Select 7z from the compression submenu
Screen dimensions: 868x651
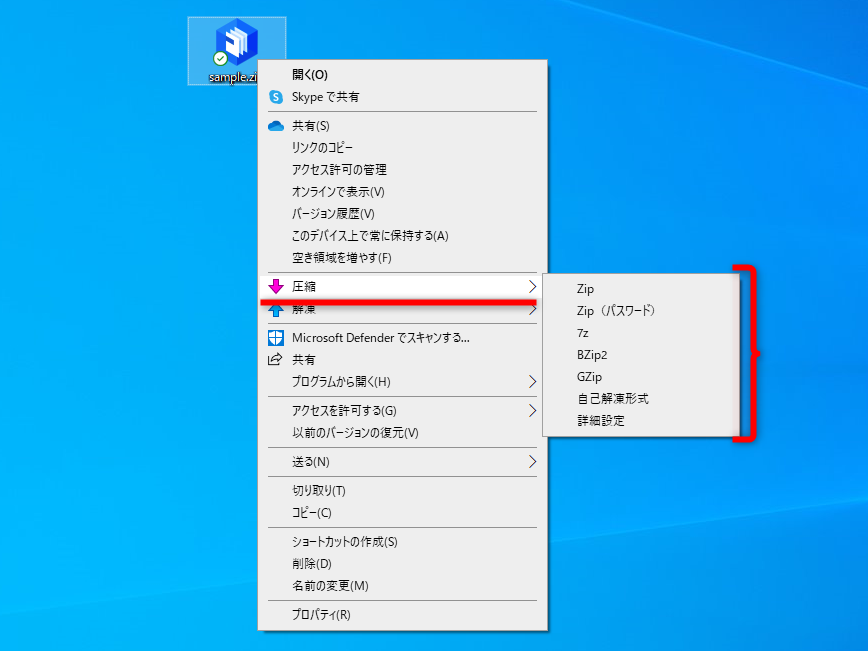pyautogui.click(x=586, y=333)
